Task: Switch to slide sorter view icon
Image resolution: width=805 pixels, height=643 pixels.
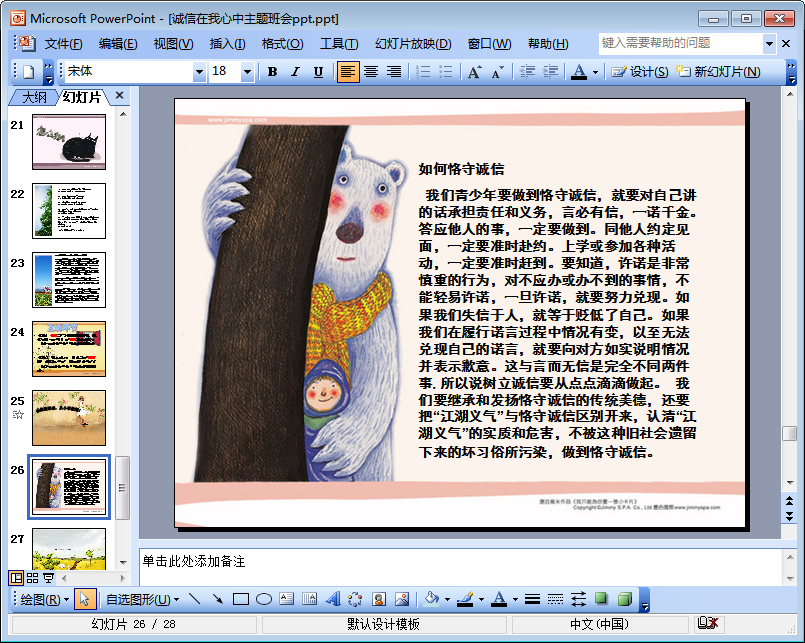Action: point(32,578)
